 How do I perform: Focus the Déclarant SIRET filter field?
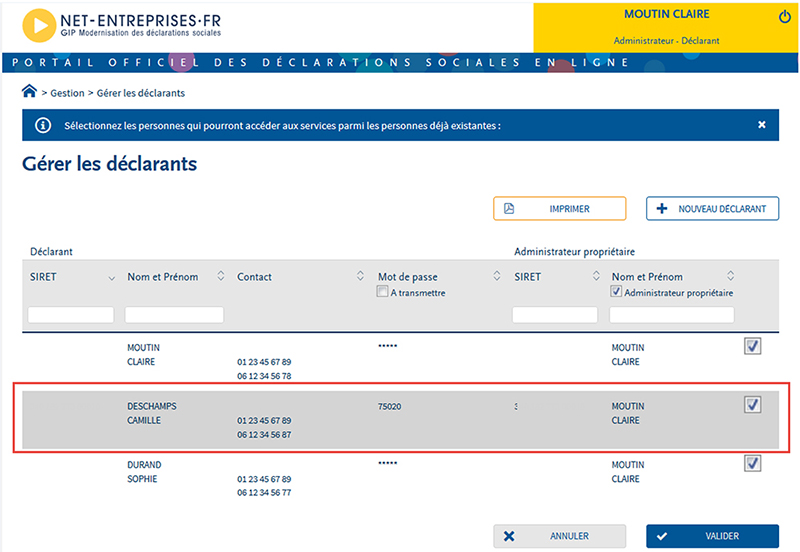[71, 315]
